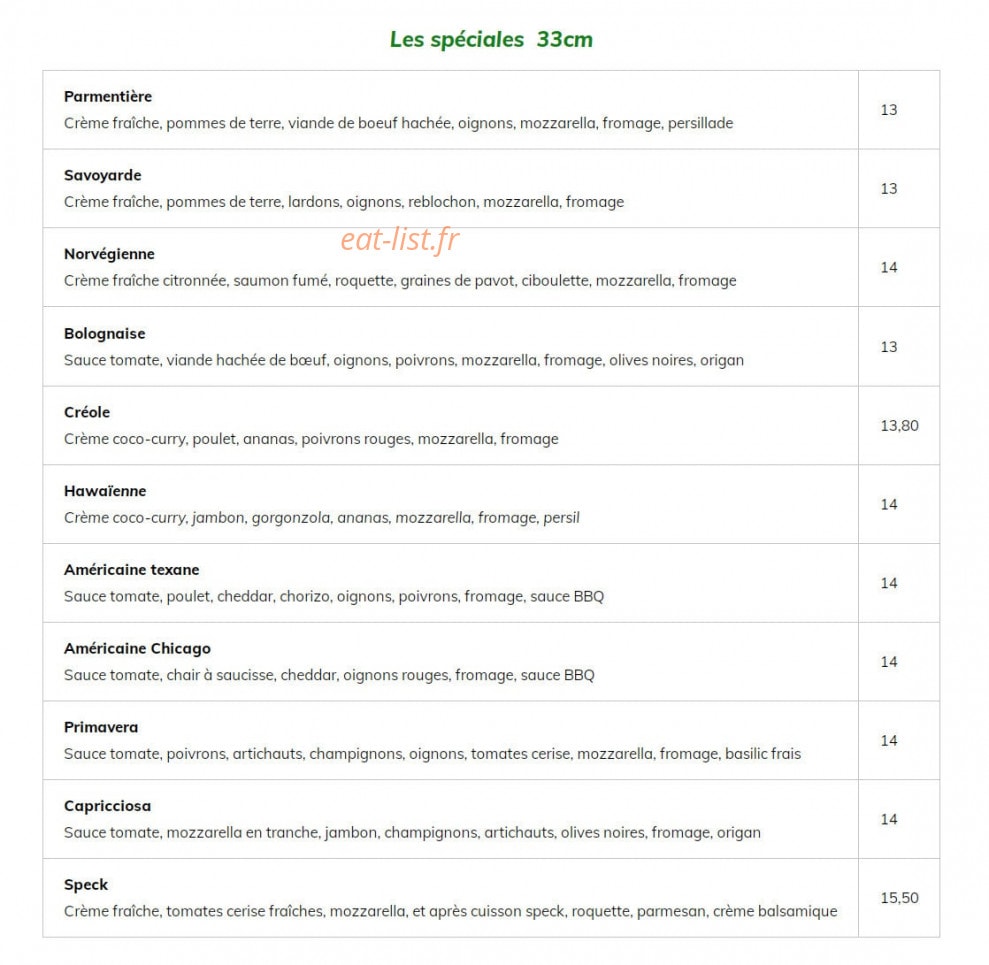Viewport: 989px width, 965px height.
Task: Click the Norvégienne price of 14
Action: click(x=889, y=267)
